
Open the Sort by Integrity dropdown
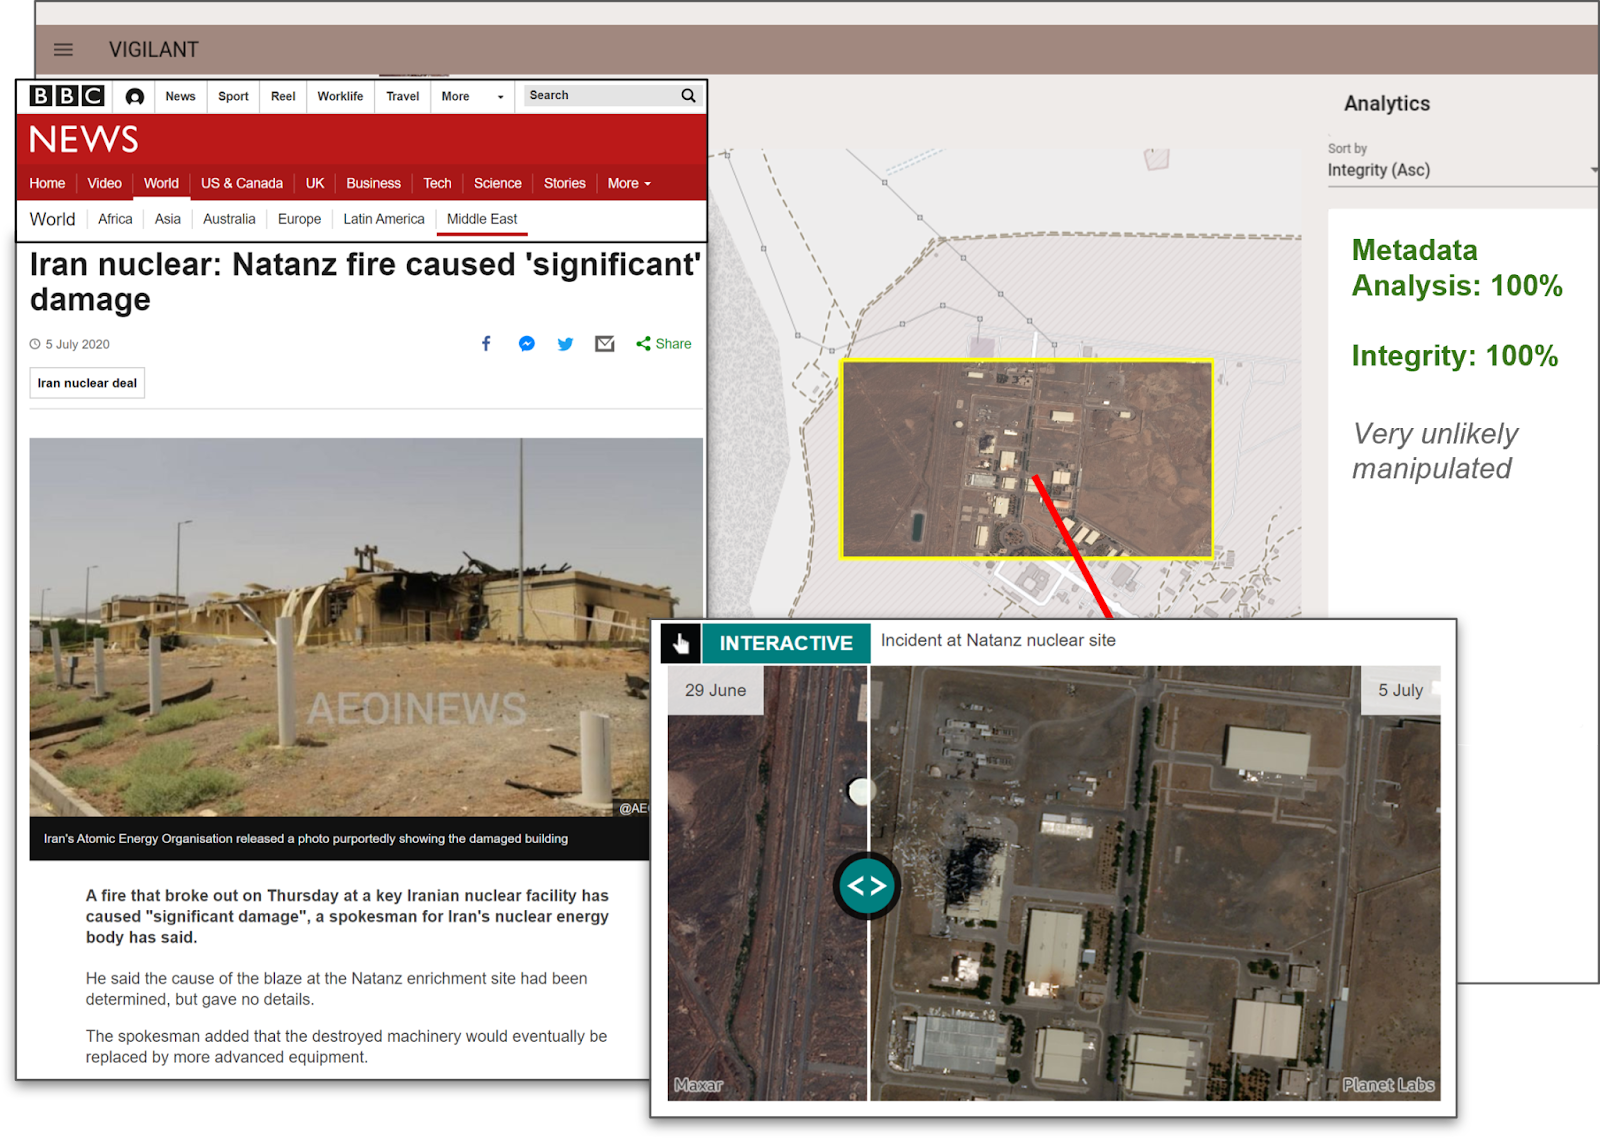tap(1462, 170)
